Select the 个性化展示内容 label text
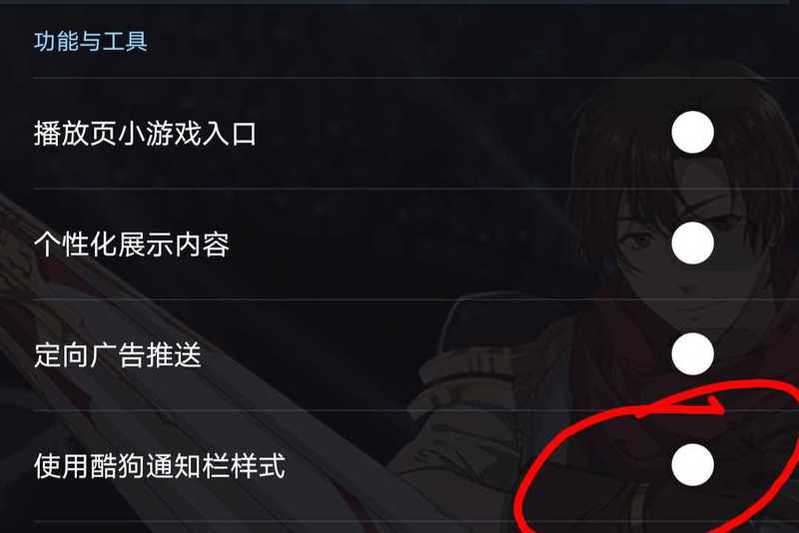The width and height of the screenshot is (799, 533). (x=131, y=245)
